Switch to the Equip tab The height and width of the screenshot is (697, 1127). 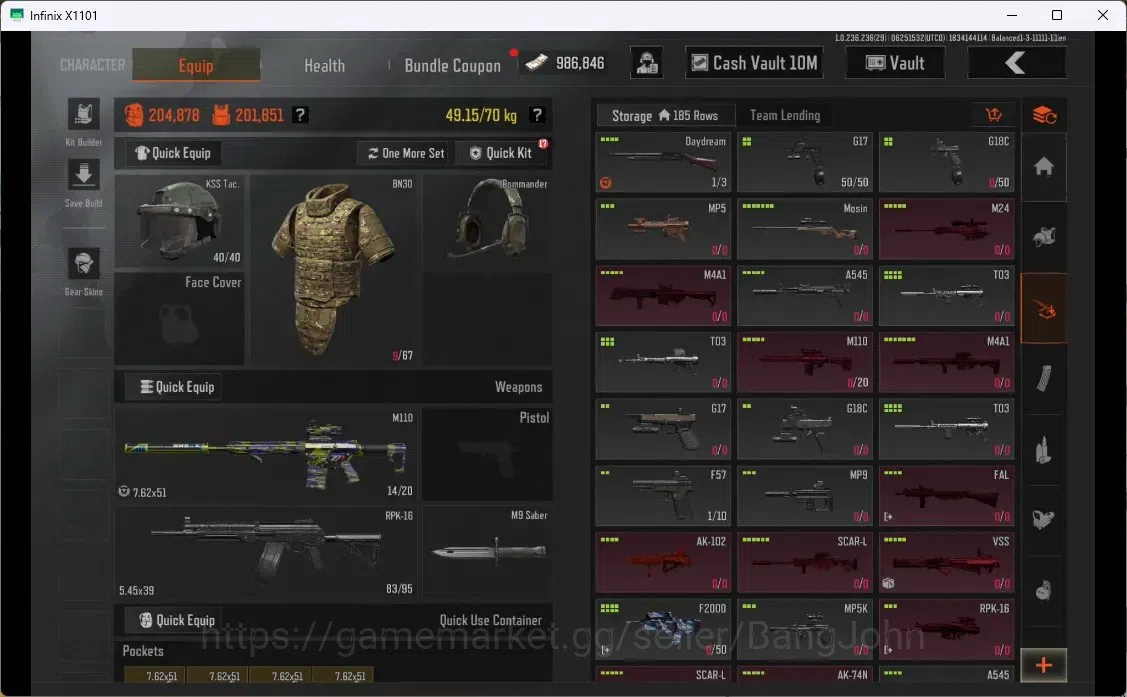(196, 65)
